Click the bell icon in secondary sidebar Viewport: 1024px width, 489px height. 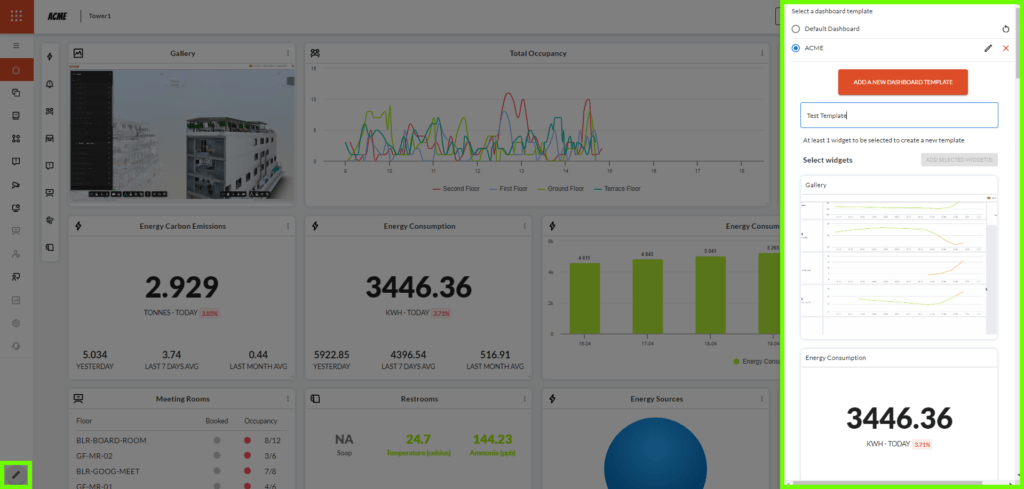pyautogui.click(x=50, y=83)
